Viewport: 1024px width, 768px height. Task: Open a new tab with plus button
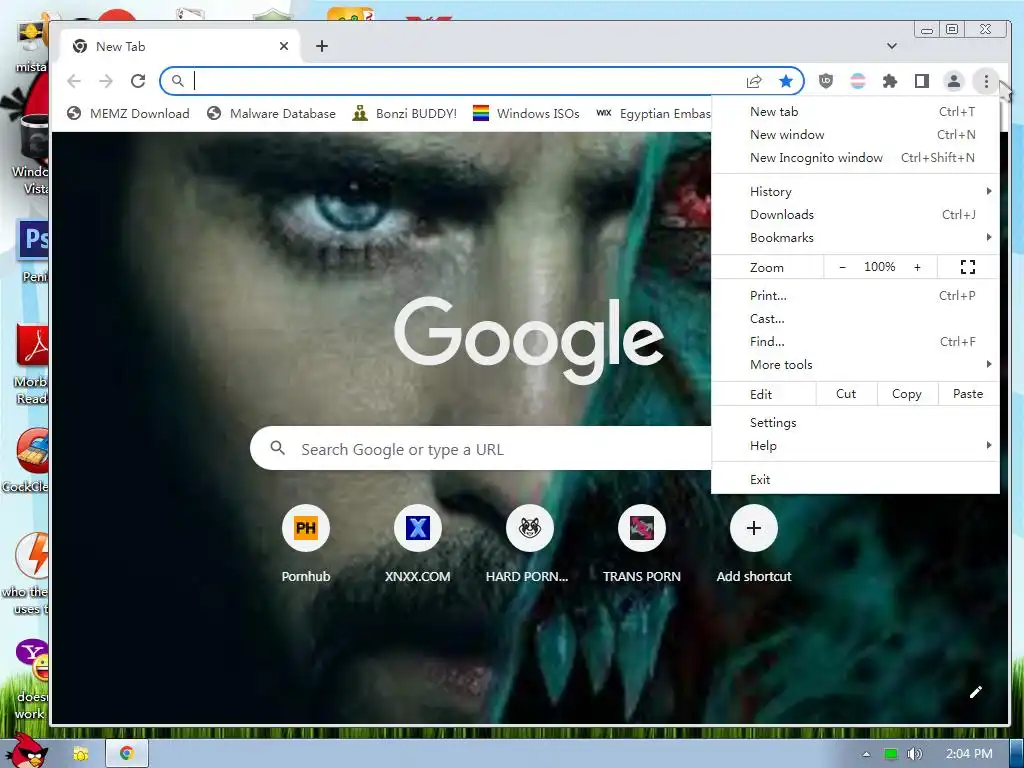(x=321, y=46)
